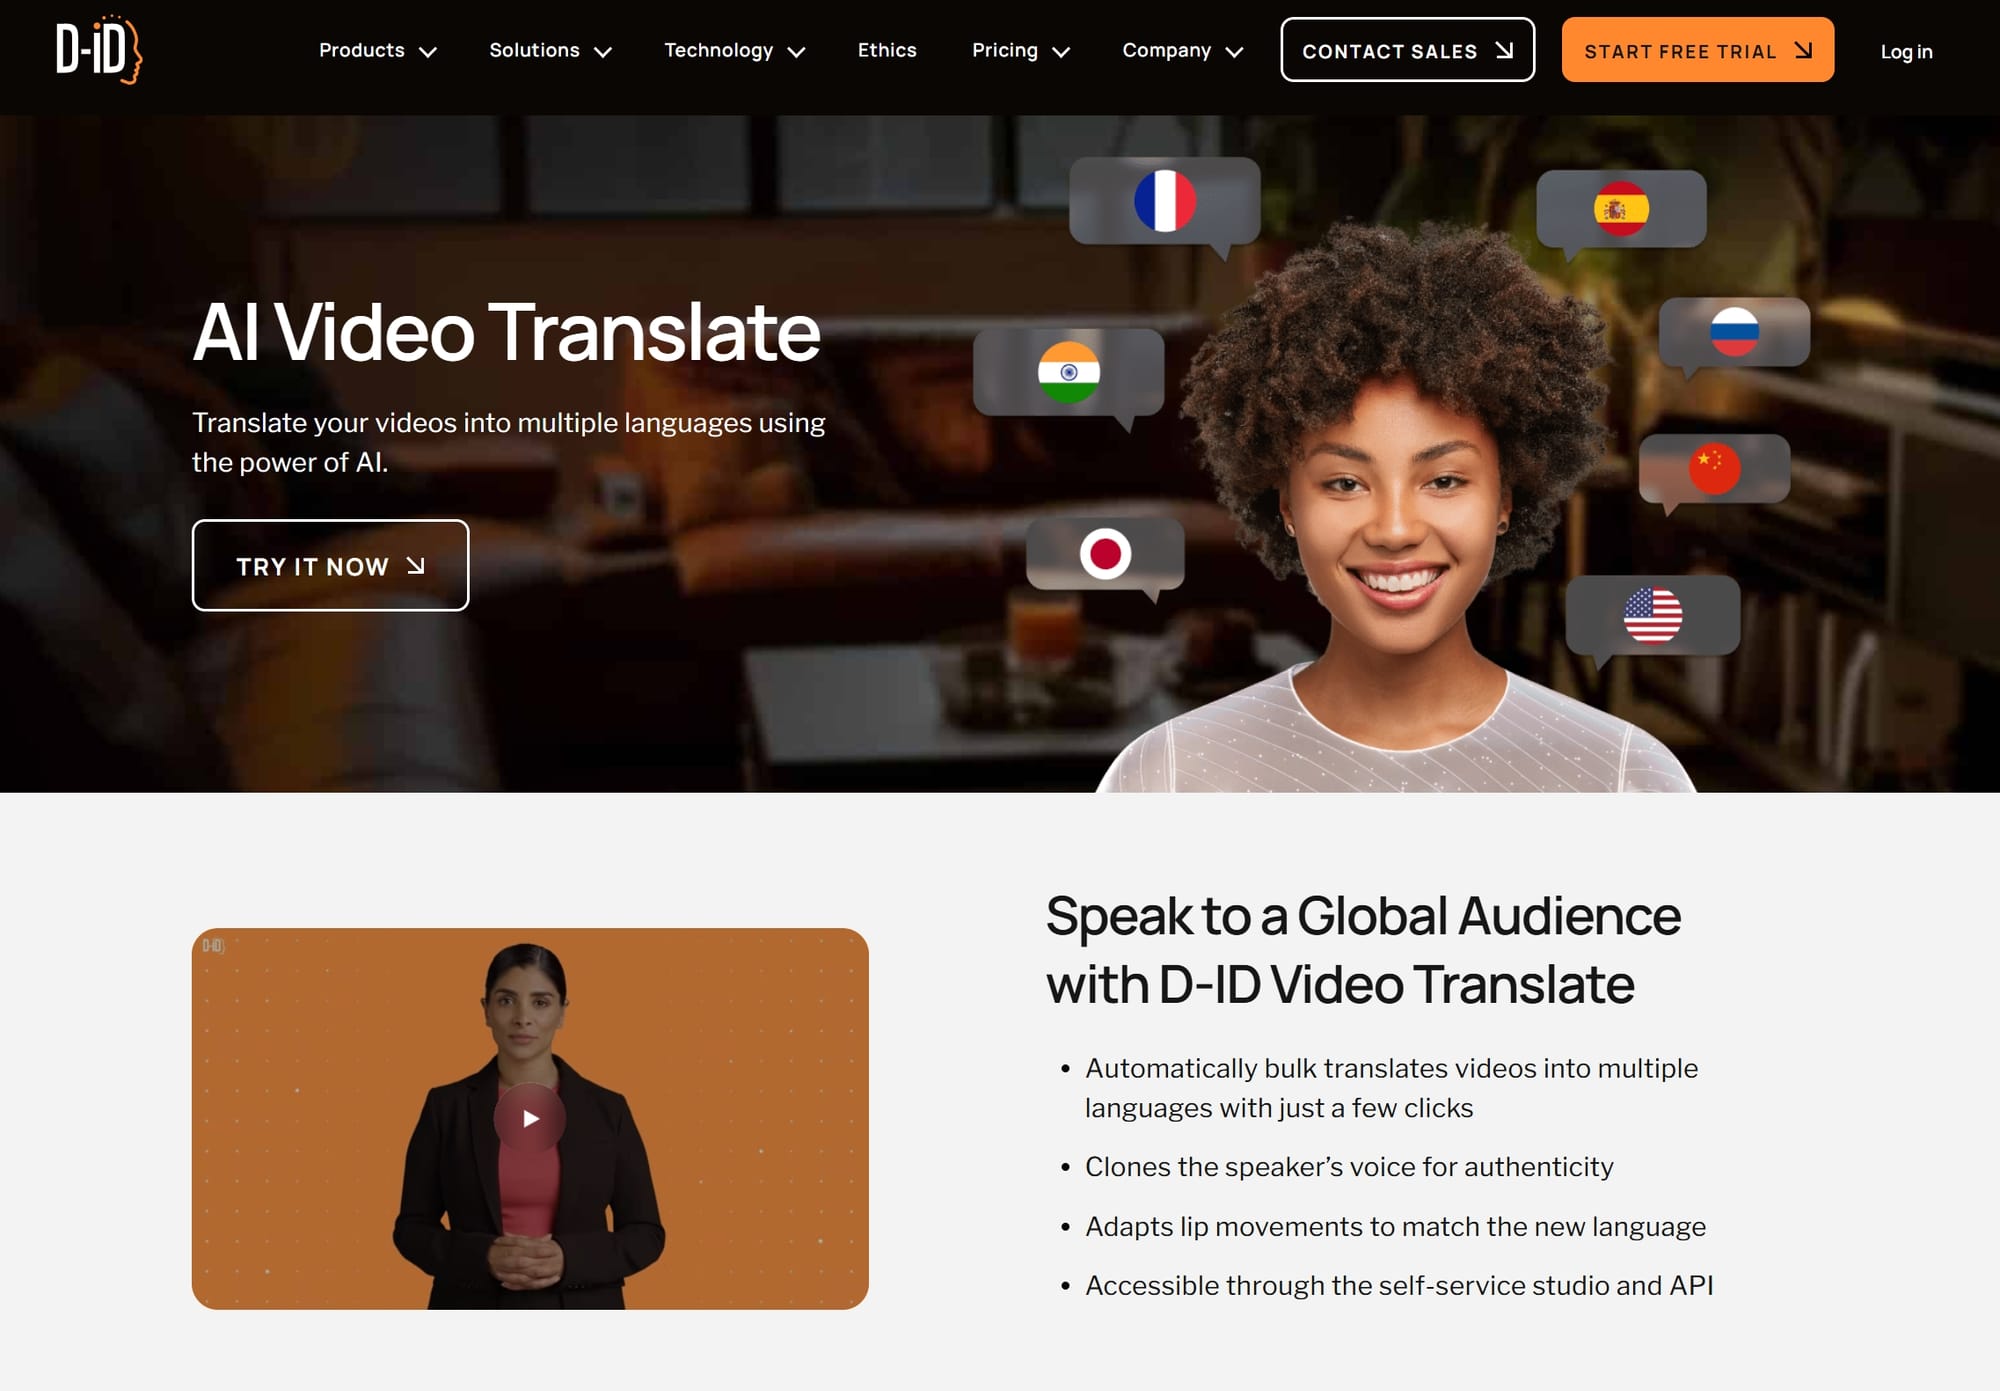Open the Ethics page from the navbar

point(887,50)
